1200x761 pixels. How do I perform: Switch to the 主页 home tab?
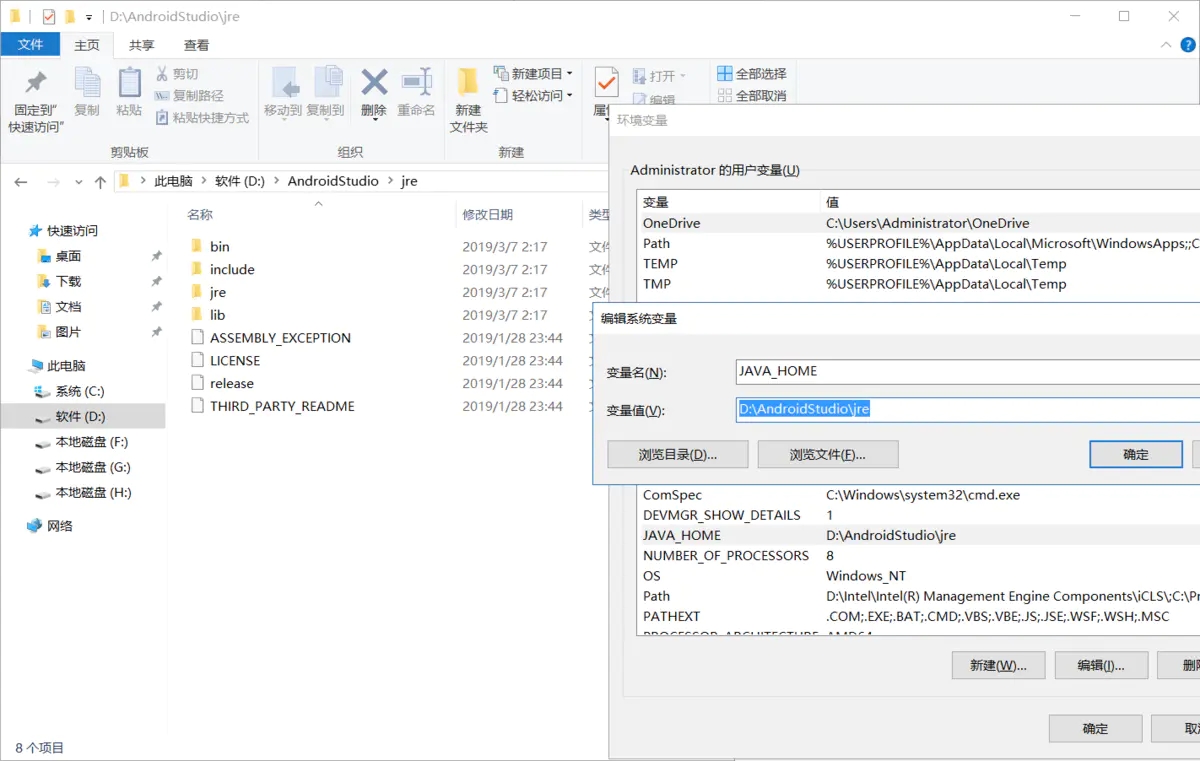[87, 45]
